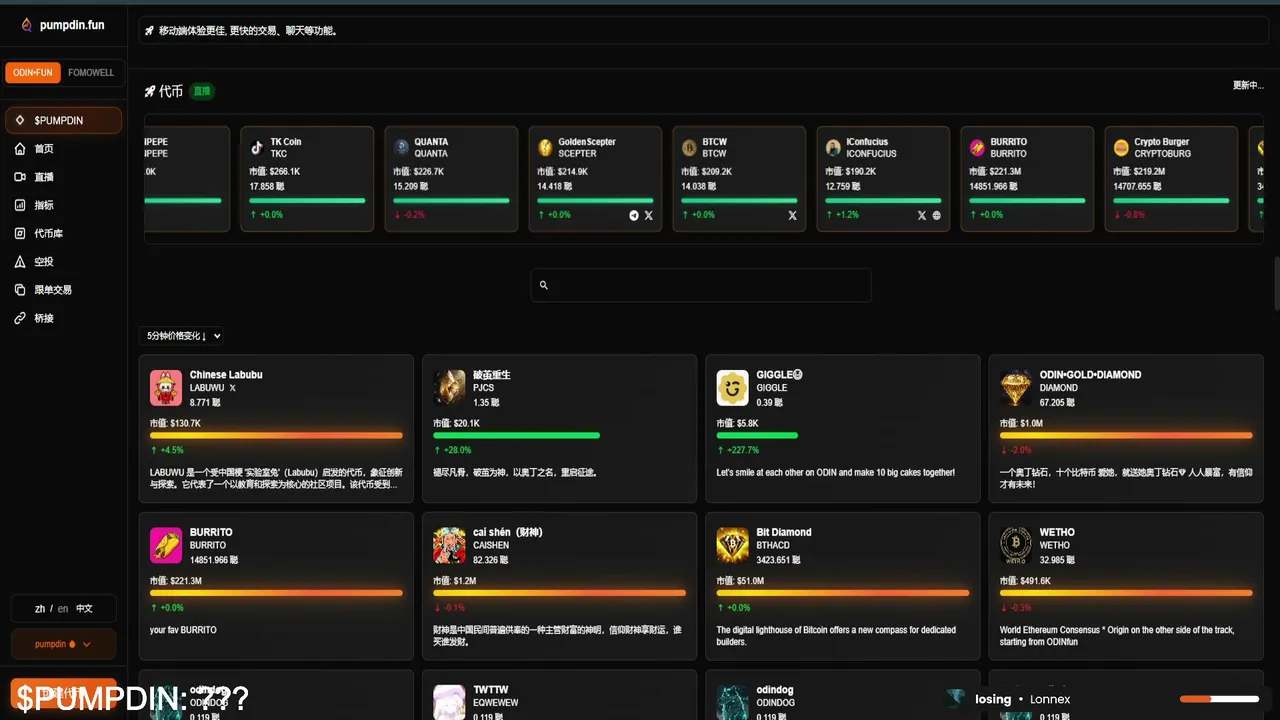Click into the token search field
1280x720 pixels.
tap(701, 285)
